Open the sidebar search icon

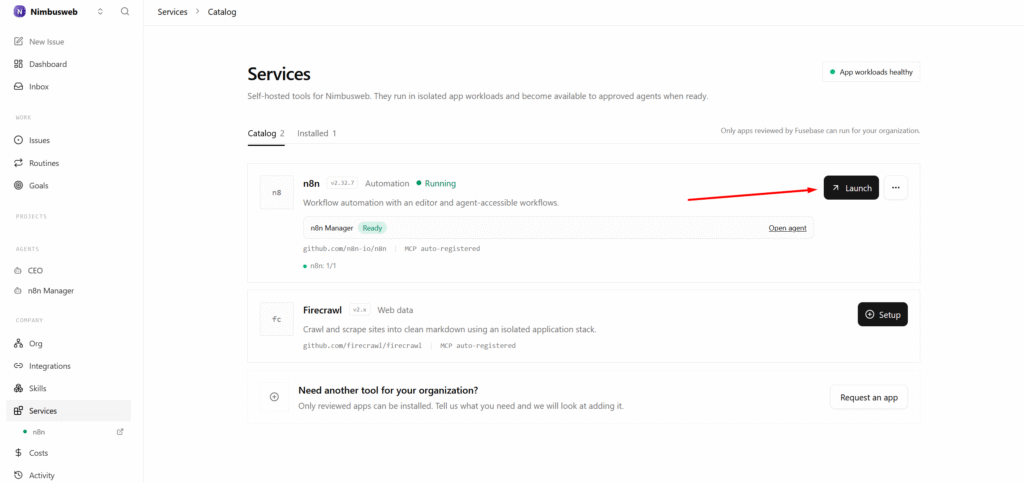pyautogui.click(x=125, y=12)
